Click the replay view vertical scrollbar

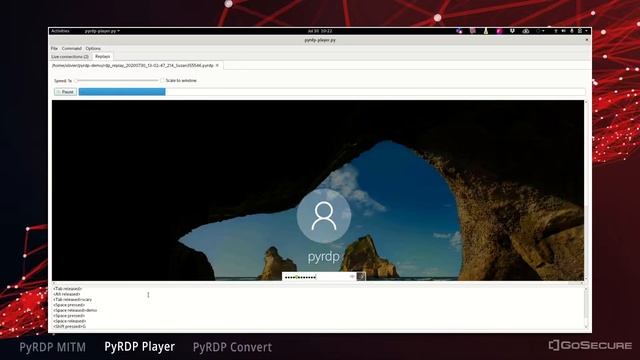tap(586, 190)
